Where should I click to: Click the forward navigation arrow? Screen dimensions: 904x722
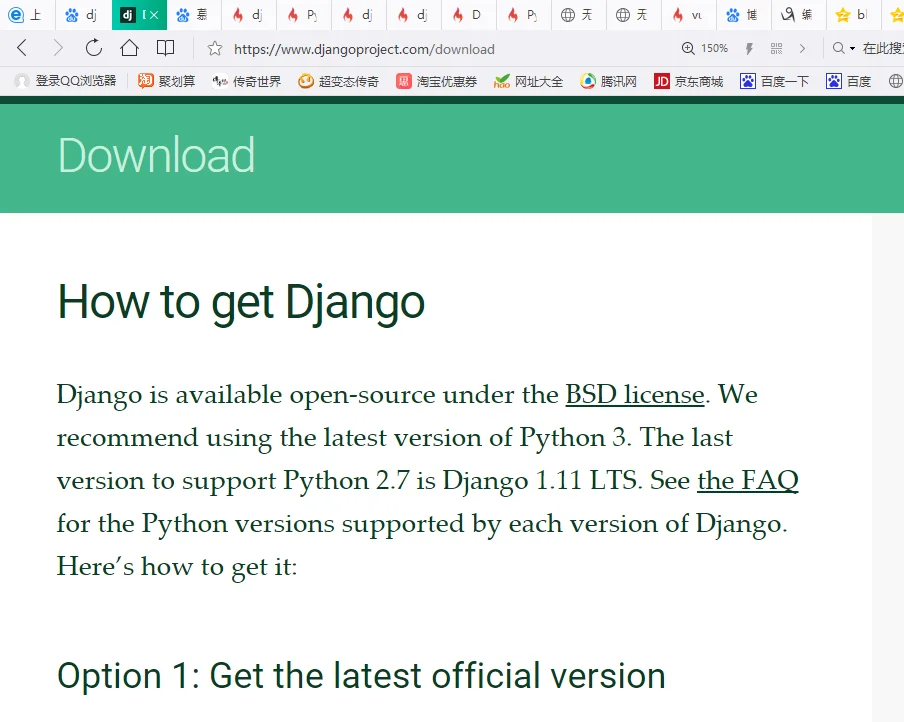58,48
